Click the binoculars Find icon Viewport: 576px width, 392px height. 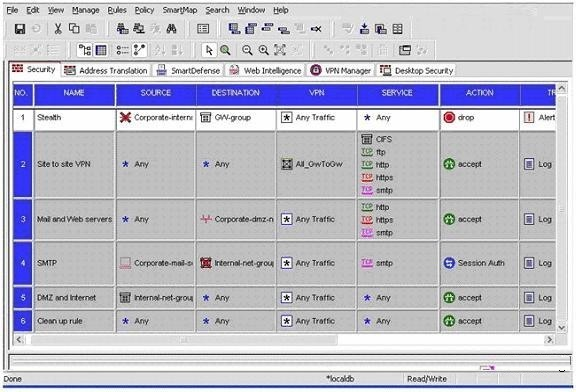pyautogui.click(x=171, y=29)
